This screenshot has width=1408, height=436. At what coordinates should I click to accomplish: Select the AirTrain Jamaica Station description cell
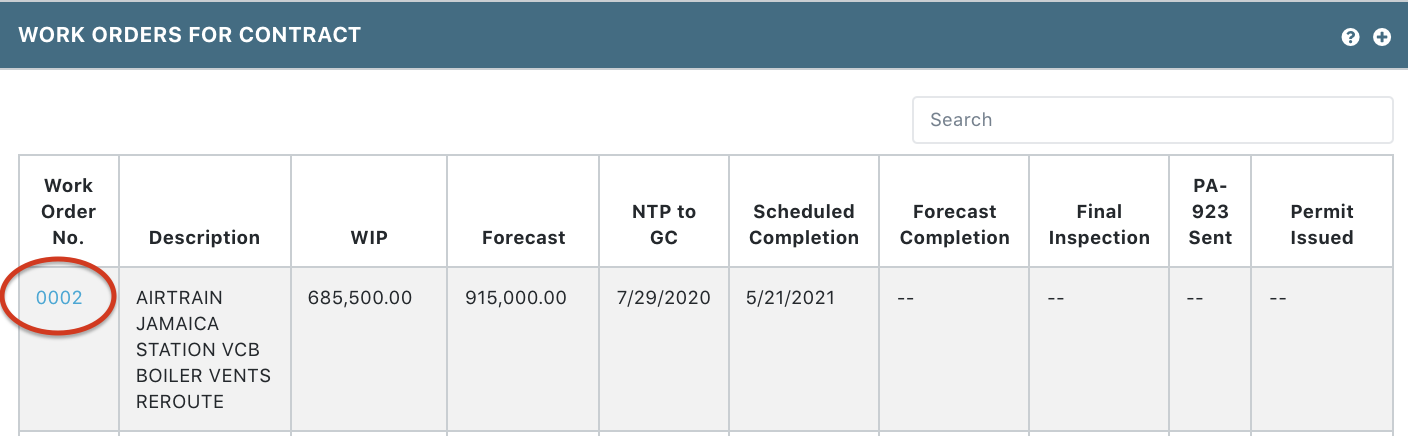click(x=204, y=350)
